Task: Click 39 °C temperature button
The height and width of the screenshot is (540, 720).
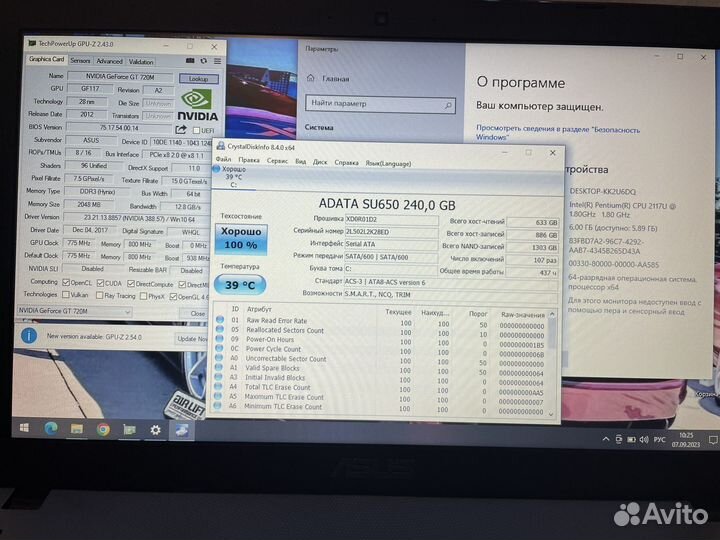Action: pos(240,285)
